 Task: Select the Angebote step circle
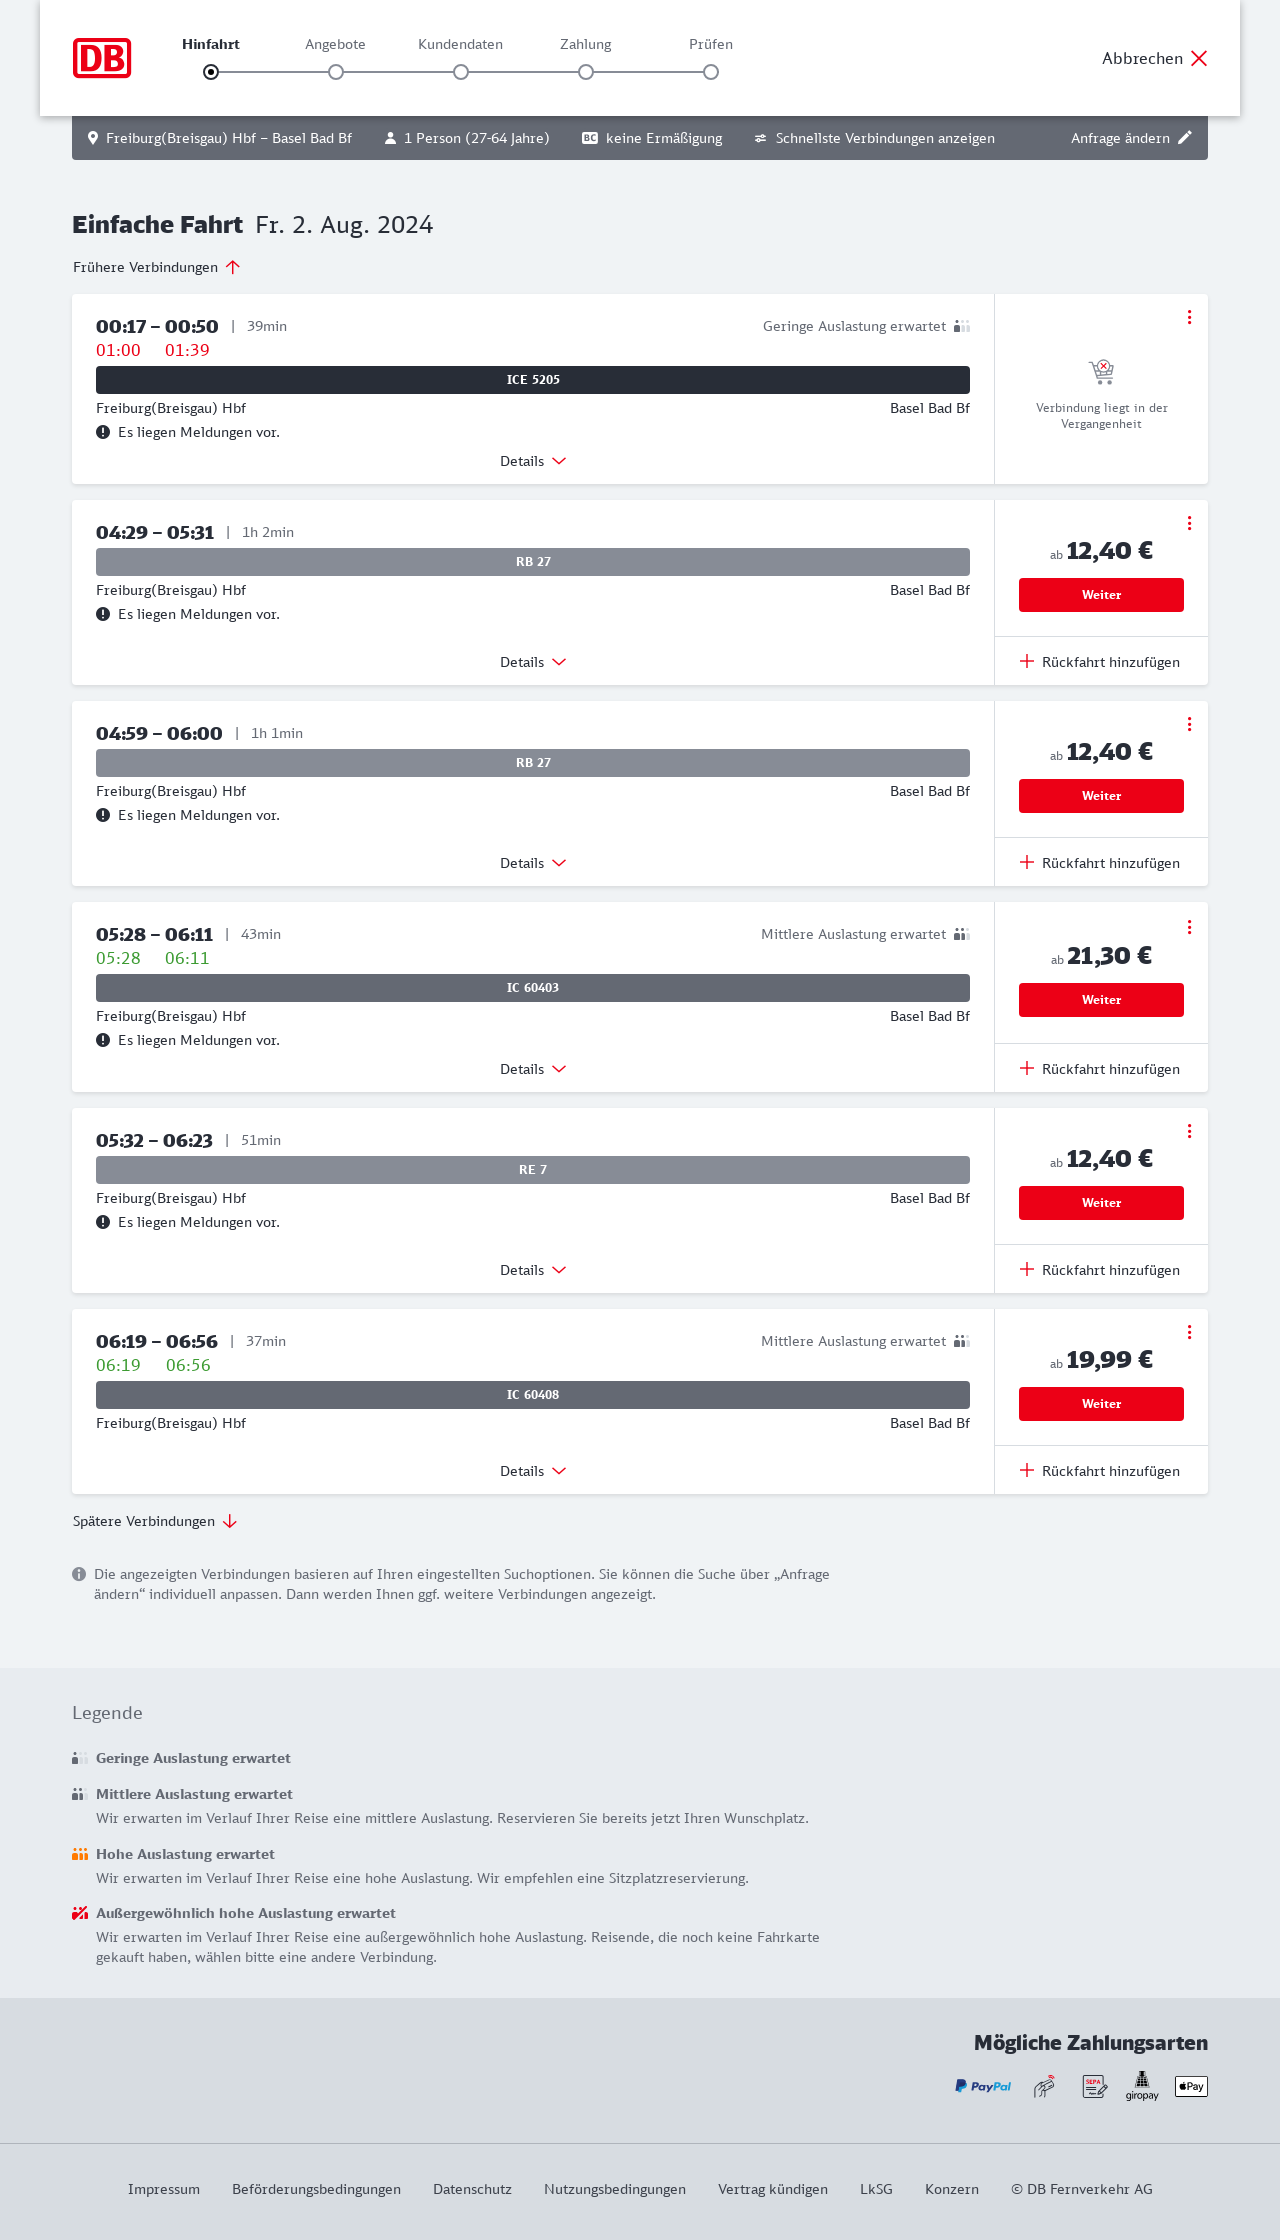(x=336, y=72)
